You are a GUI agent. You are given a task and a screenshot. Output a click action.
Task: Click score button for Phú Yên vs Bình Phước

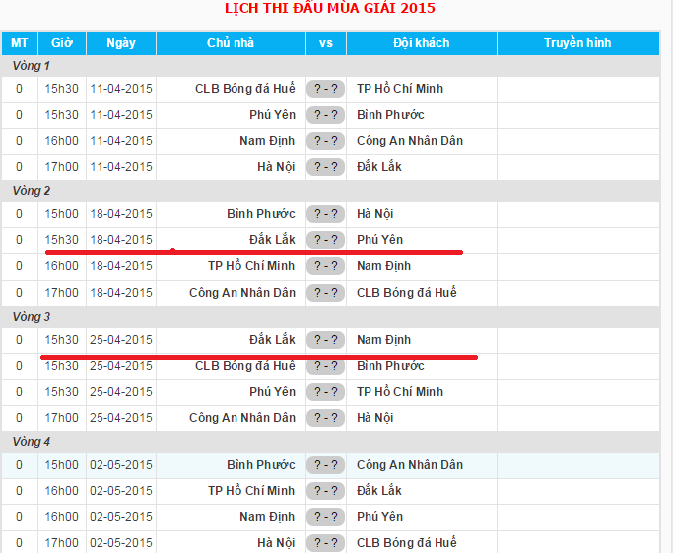pos(325,115)
